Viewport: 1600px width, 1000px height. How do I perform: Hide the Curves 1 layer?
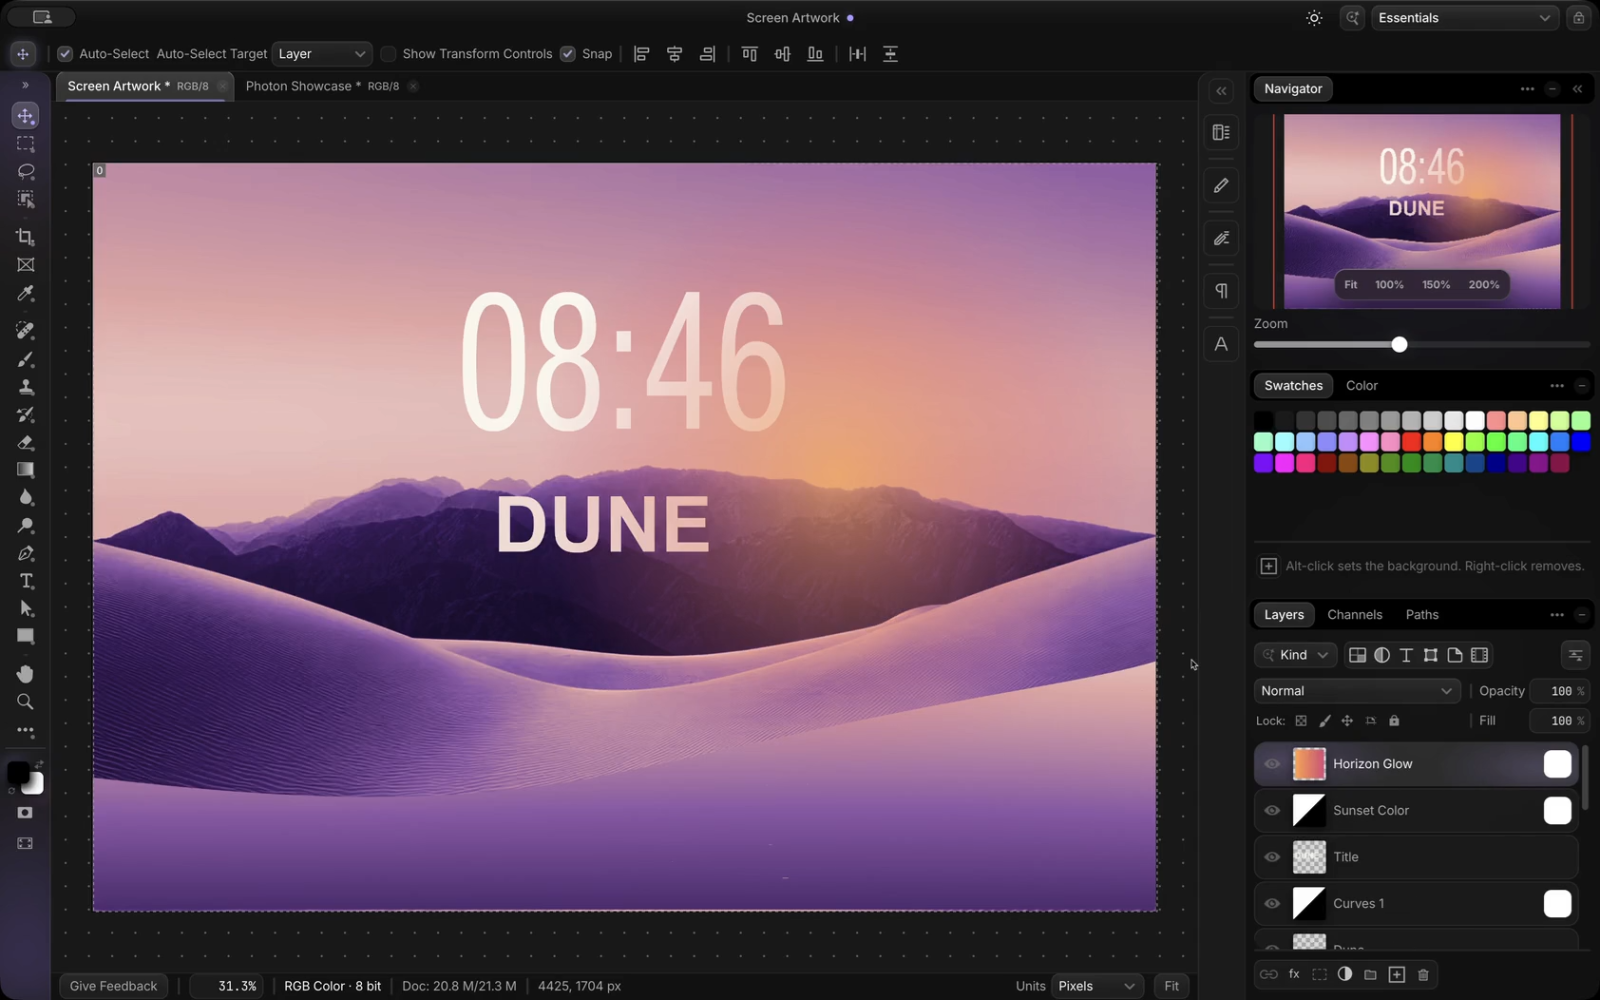click(x=1272, y=904)
